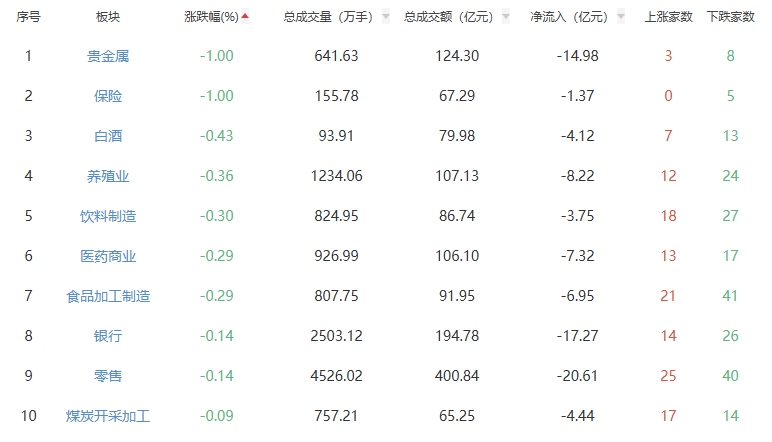Click the 板块 column header
The width and height of the screenshot is (772, 442).
[x=108, y=17]
